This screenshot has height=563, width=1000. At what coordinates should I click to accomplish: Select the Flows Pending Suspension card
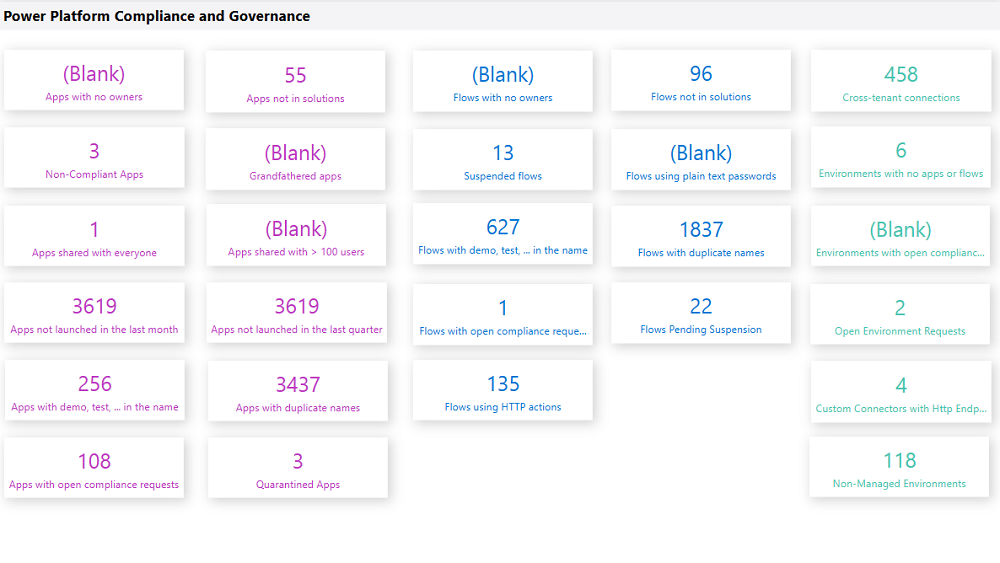(x=701, y=313)
